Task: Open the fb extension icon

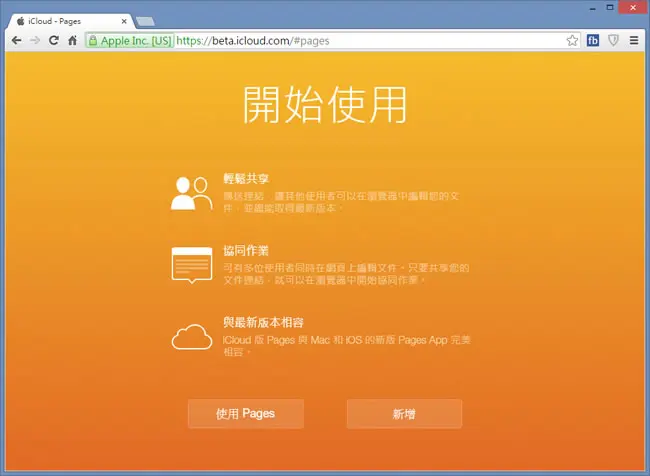Action: (x=593, y=40)
